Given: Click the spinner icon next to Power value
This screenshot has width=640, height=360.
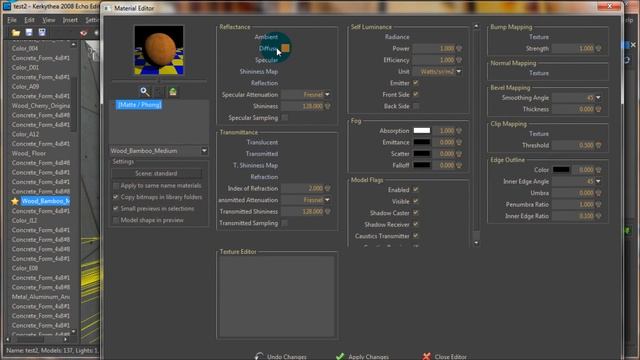Looking at the screenshot, I should (459, 49).
